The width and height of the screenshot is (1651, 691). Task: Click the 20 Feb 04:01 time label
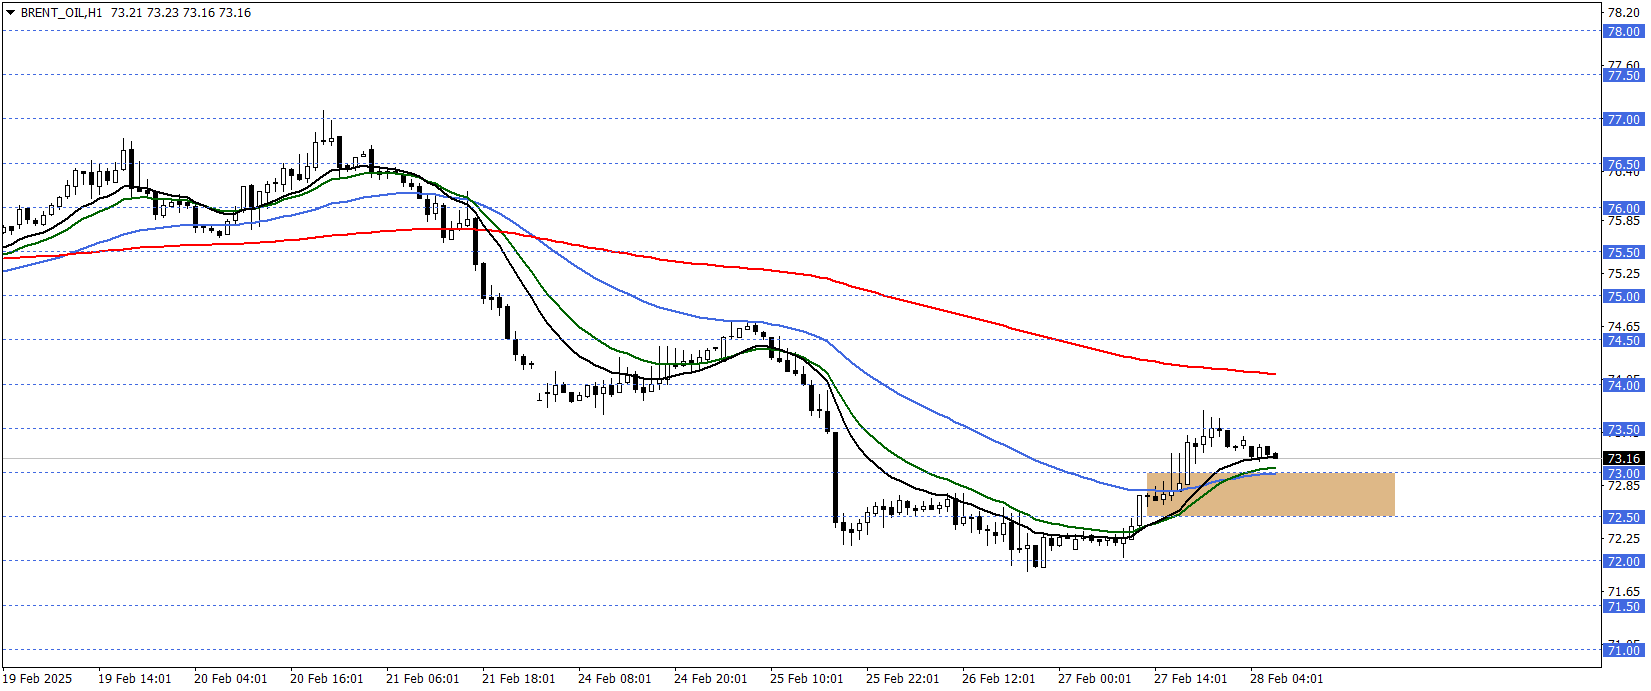tap(231, 678)
